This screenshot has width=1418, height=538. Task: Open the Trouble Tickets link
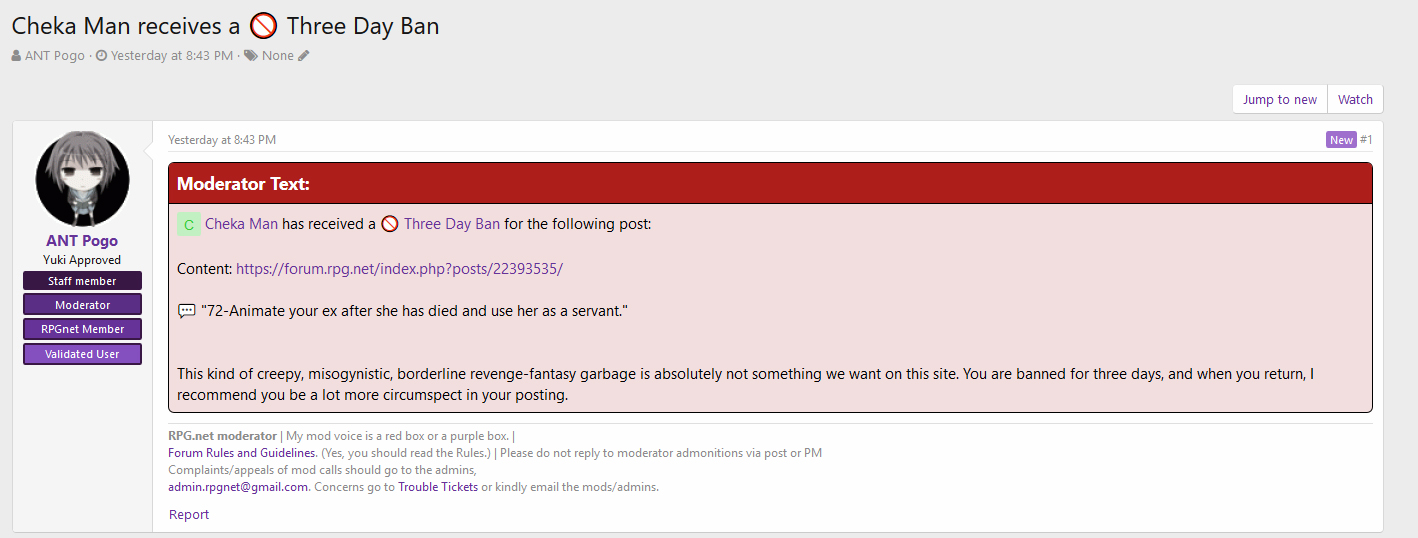(x=438, y=487)
